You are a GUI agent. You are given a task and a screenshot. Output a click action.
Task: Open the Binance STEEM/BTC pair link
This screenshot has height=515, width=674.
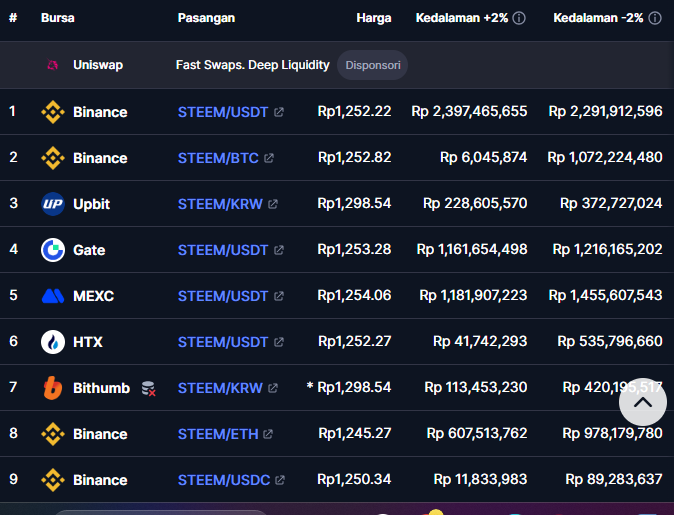click(x=218, y=158)
